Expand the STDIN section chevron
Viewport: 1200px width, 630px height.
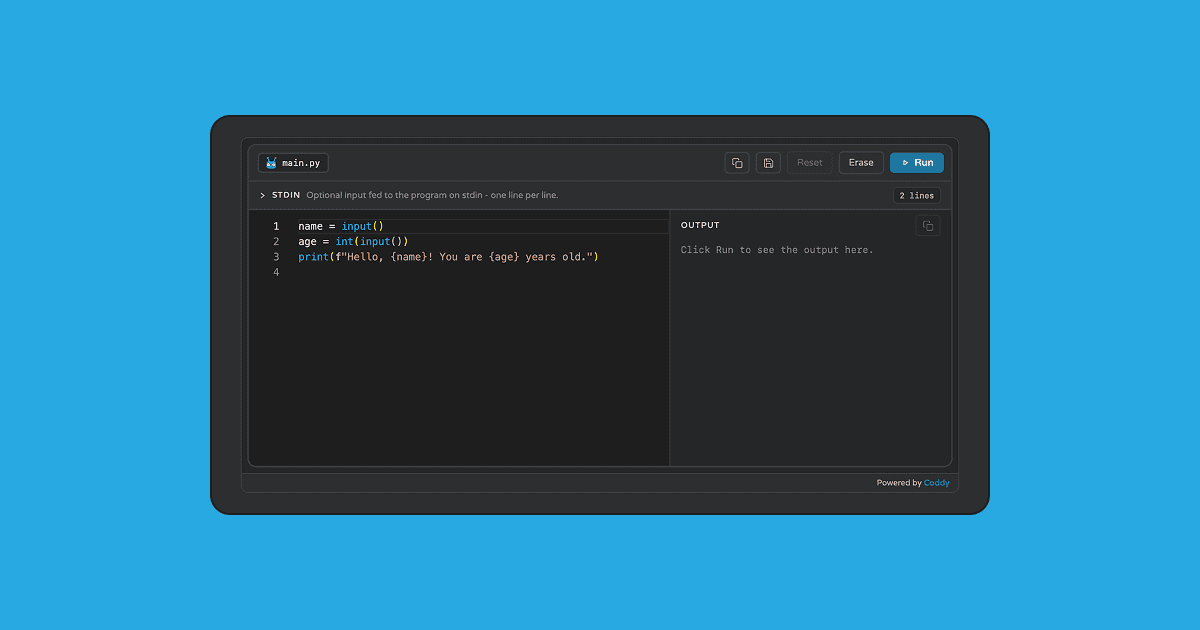[x=262, y=196]
